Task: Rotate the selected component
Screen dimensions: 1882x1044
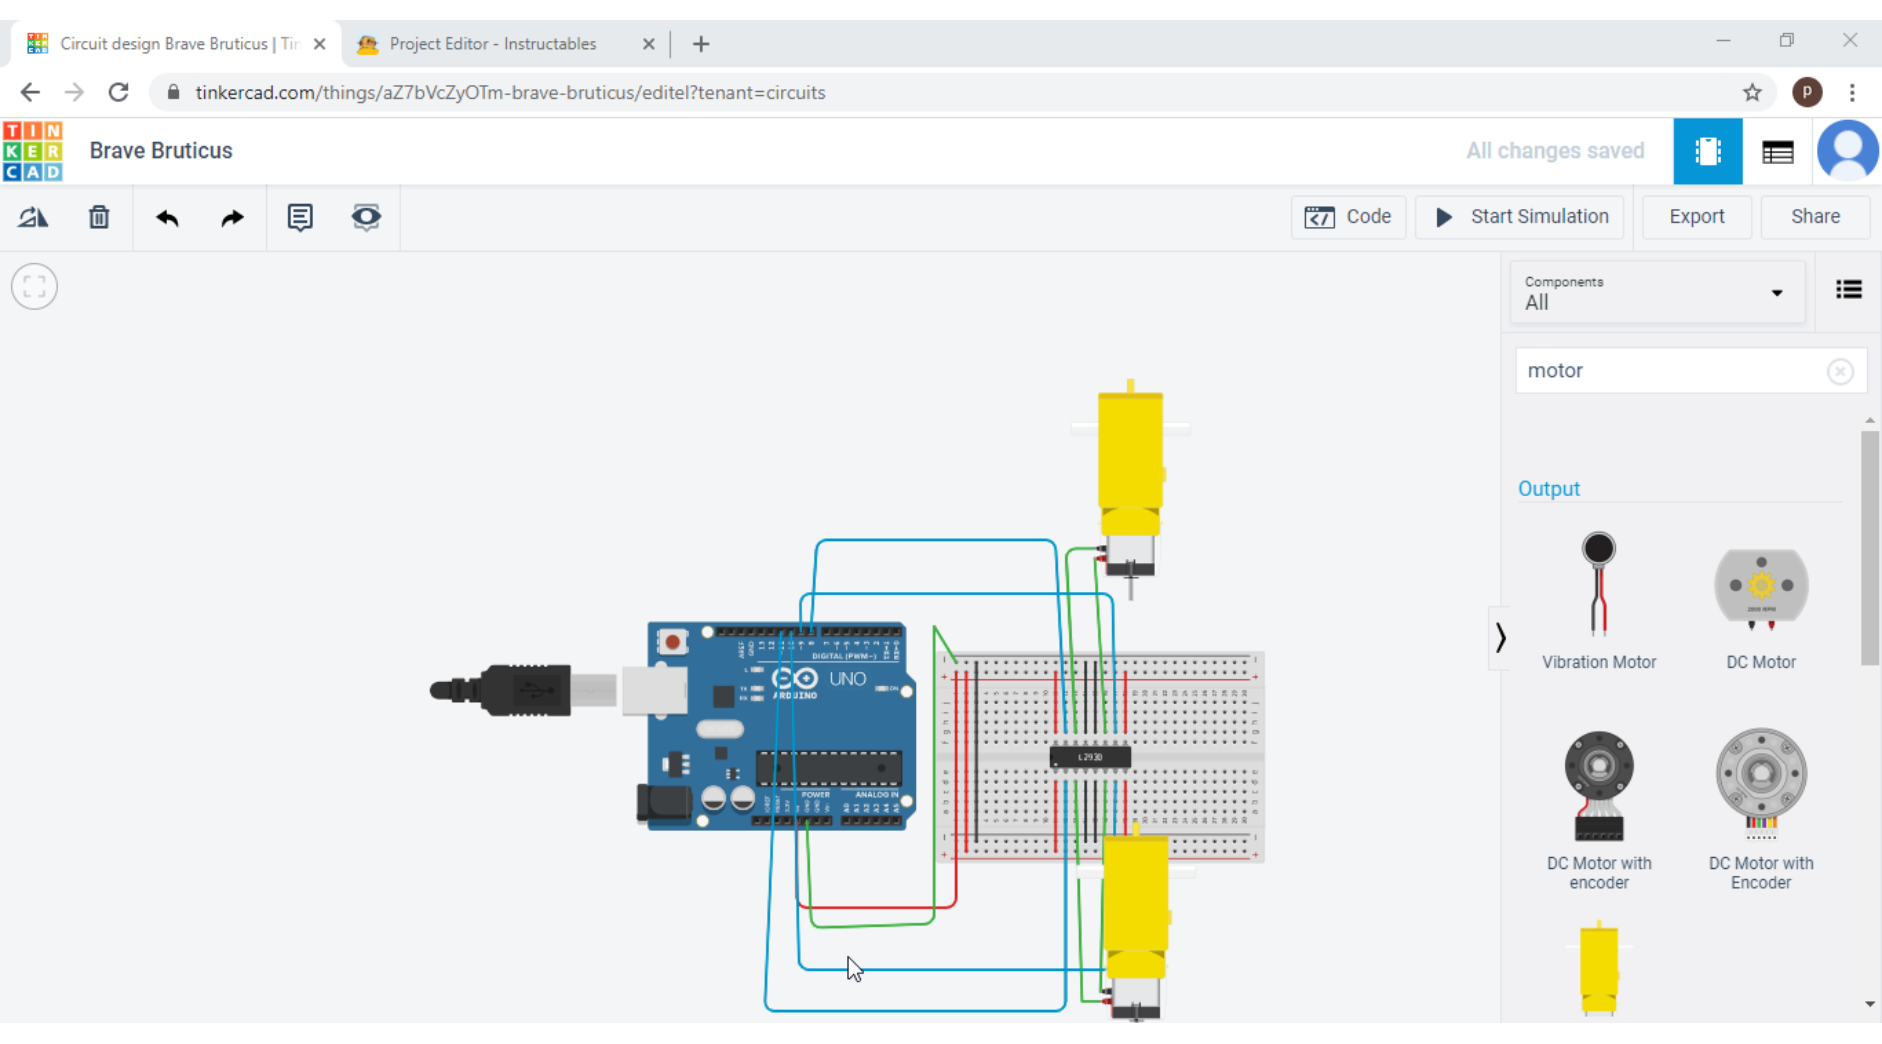Action: coord(33,217)
